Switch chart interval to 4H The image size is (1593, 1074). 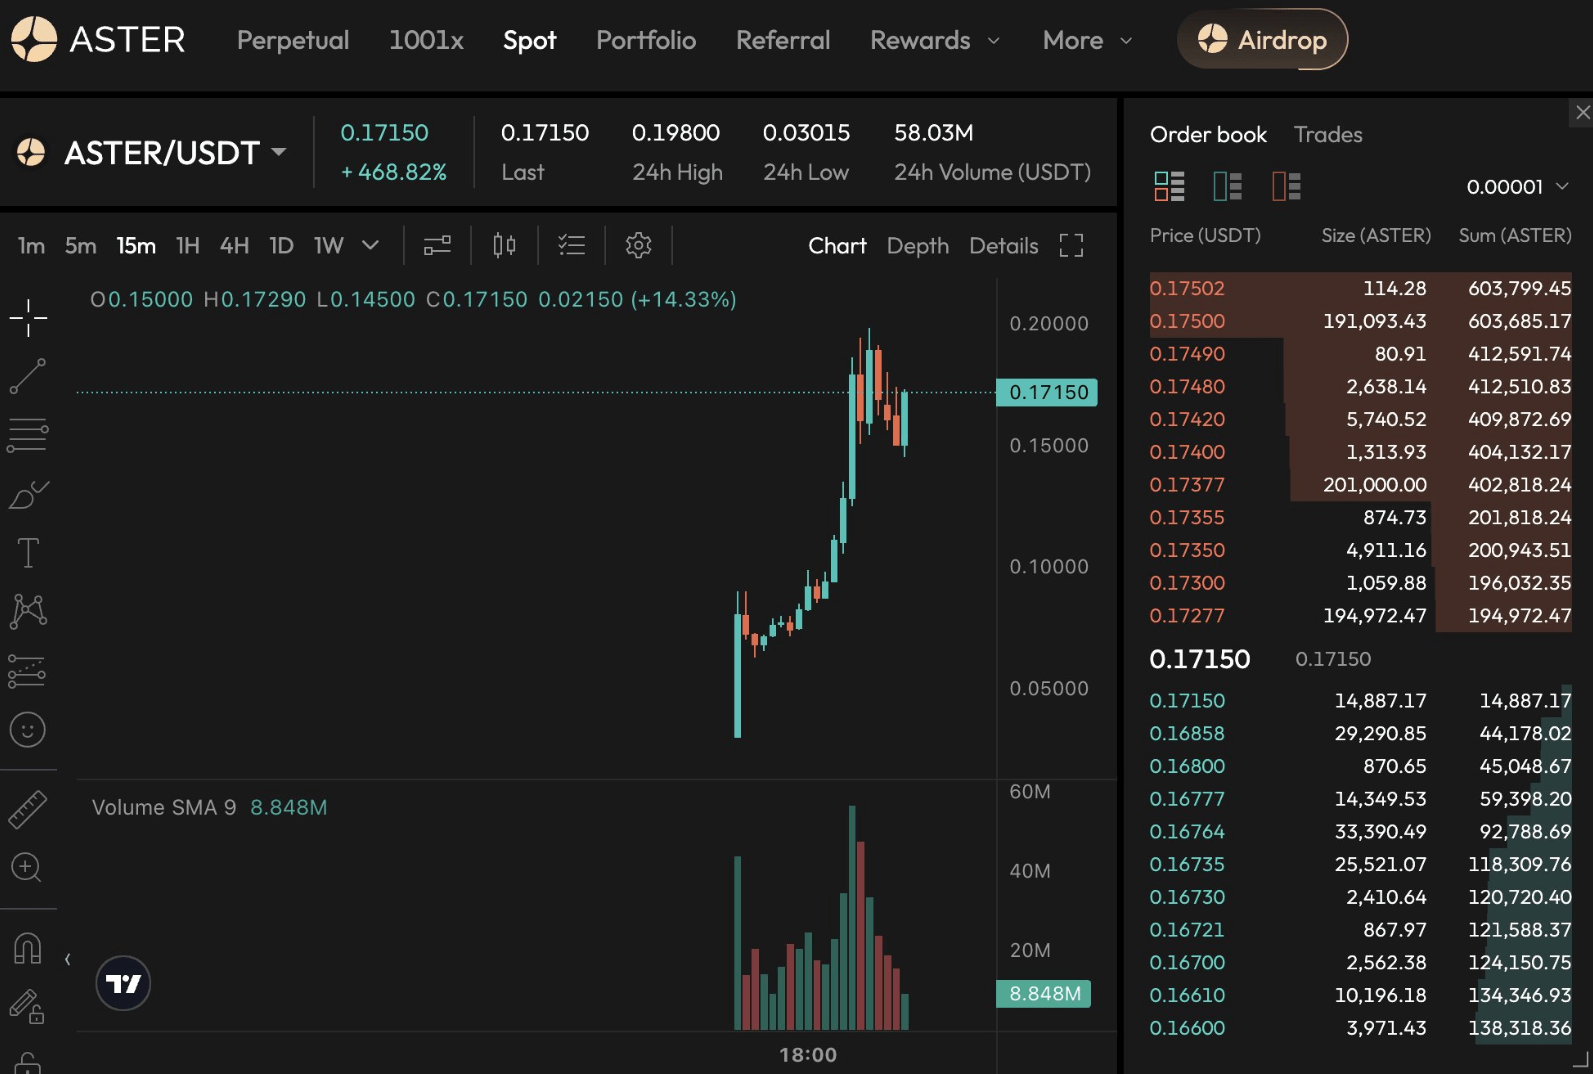pyautogui.click(x=234, y=246)
